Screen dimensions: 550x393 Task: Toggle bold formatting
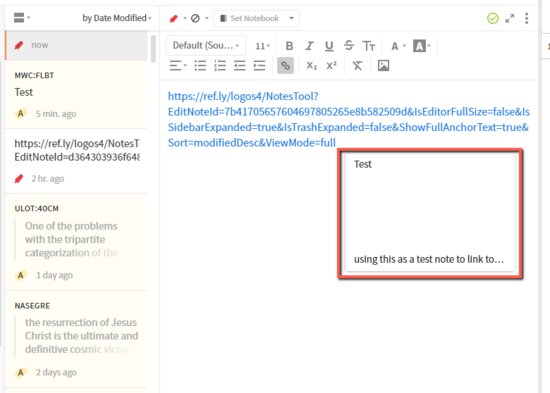289,46
